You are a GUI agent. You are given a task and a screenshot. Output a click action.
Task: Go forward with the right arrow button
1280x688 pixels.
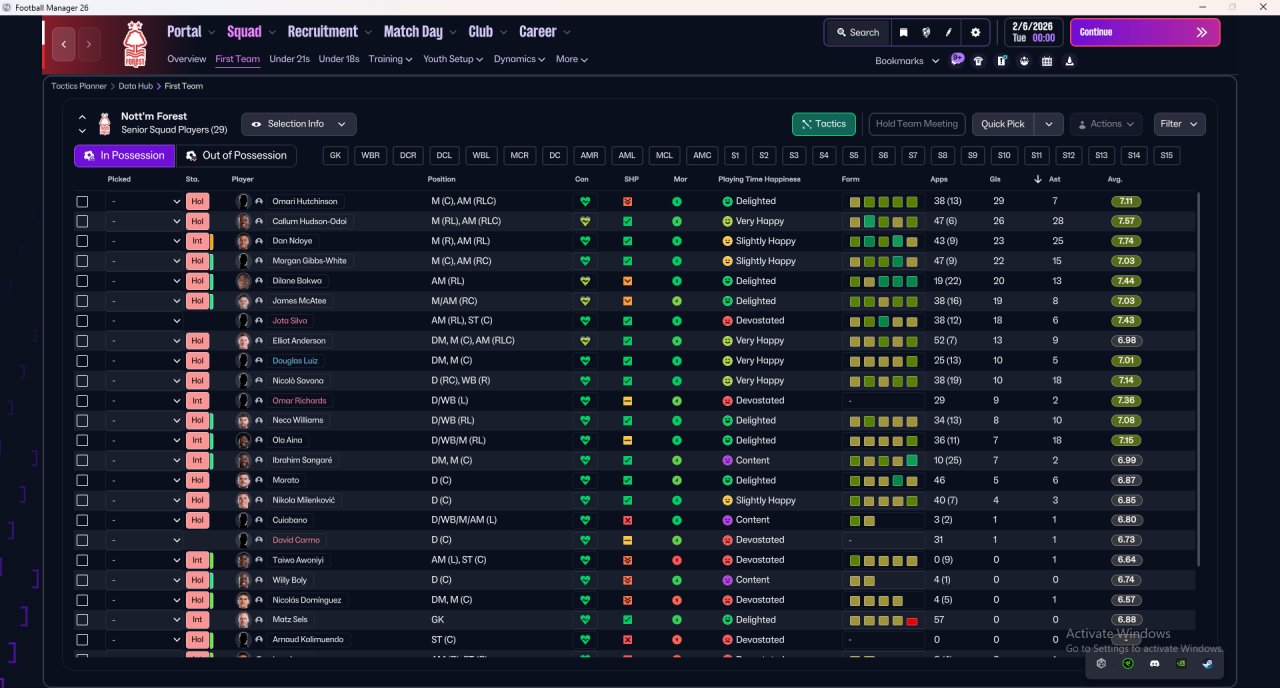pyautogui.click(x=89, y=44)
